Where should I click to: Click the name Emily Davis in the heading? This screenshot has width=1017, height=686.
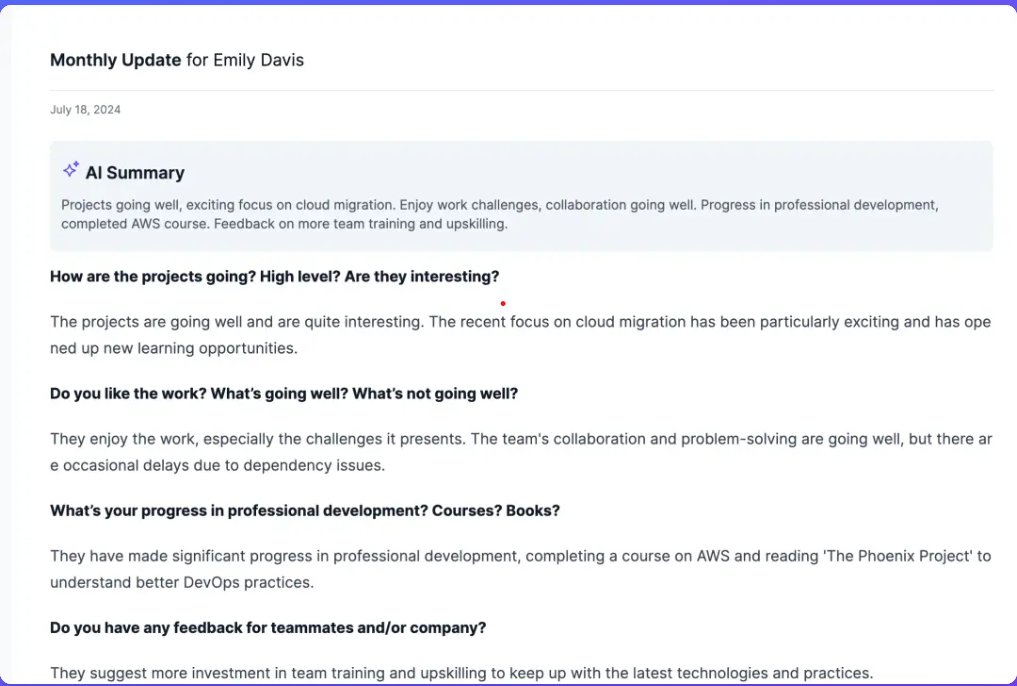pos(260,60)
